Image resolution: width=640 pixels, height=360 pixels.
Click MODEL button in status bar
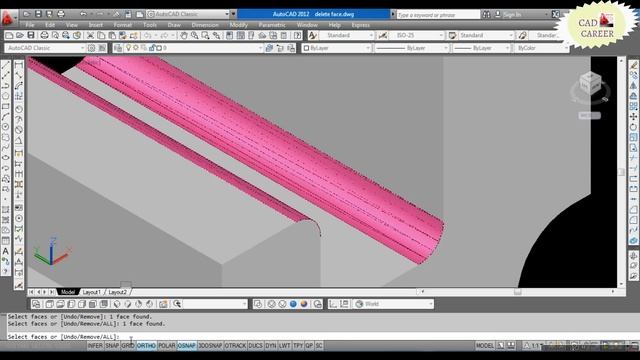coord(485,346)
